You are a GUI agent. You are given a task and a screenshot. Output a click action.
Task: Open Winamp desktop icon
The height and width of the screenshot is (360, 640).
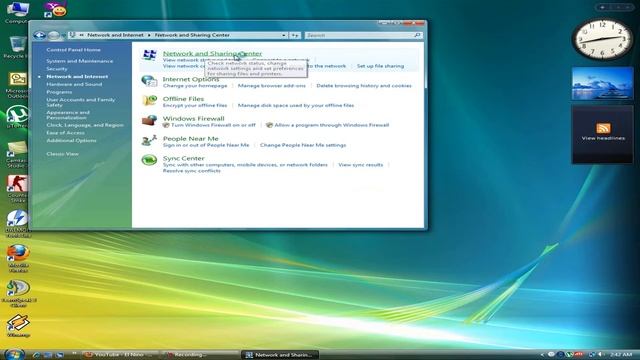click(x=18, y=326)
